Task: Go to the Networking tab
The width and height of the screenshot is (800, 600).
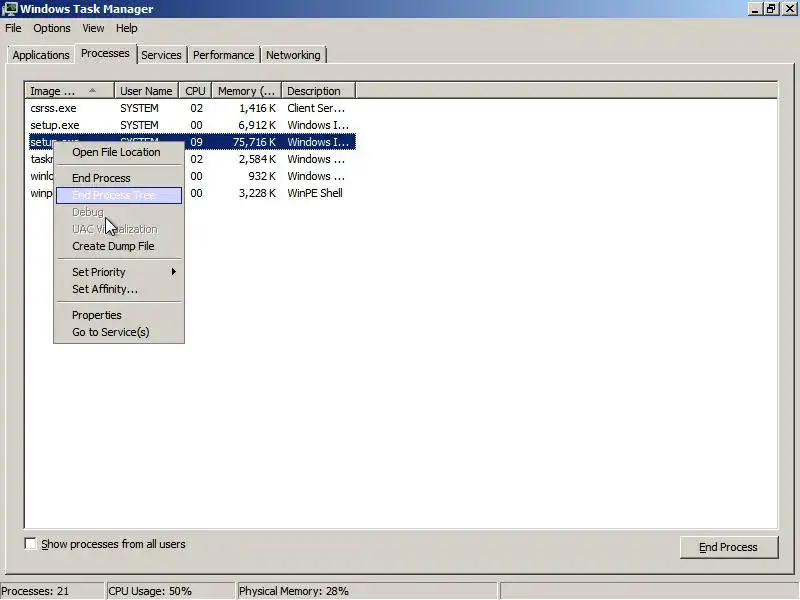Action: tap(293, 55)
